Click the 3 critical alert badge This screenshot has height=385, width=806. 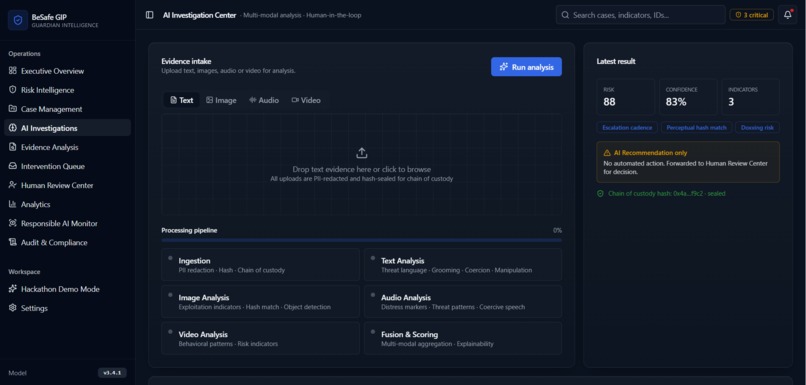tap(752, 15)
